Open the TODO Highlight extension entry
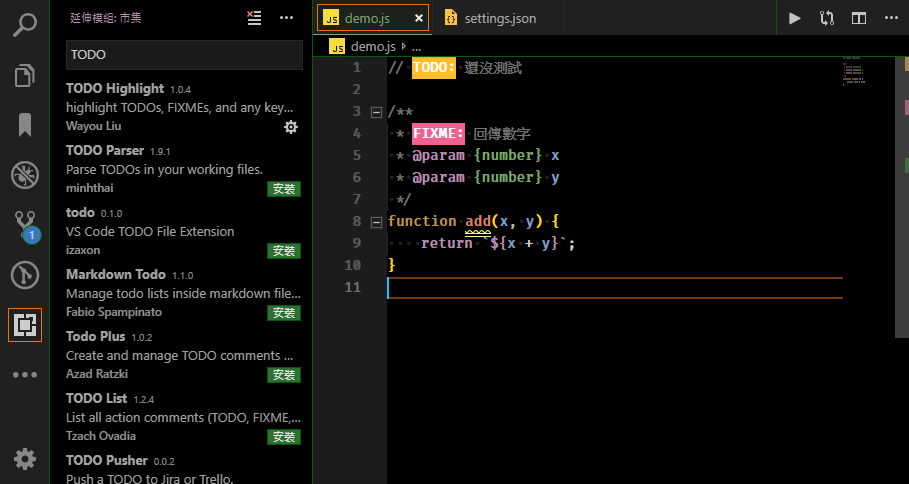 click(x=181, y=107)
